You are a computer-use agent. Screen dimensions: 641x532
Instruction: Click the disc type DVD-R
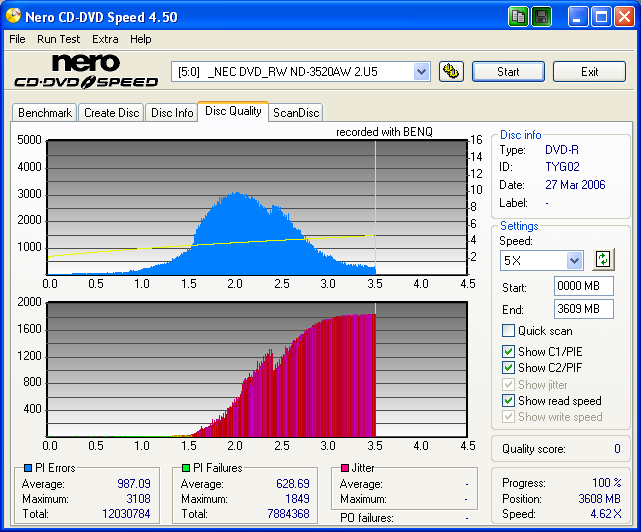pyautogui.click(x=562, y=150)
